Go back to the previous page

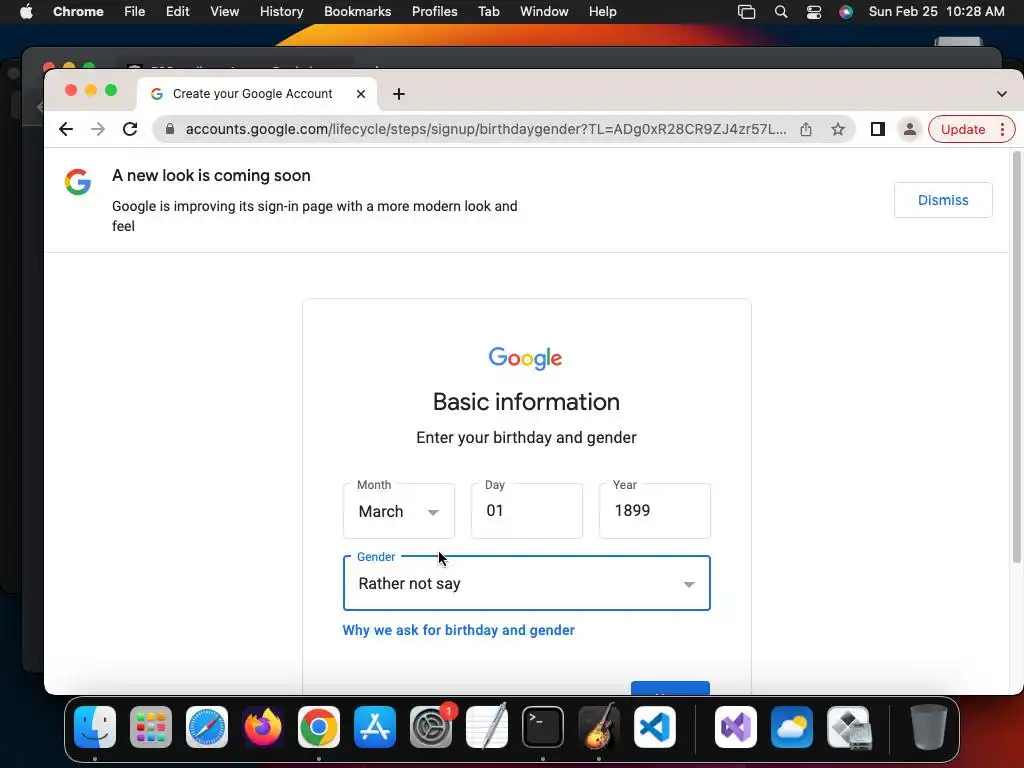[66, 129]
